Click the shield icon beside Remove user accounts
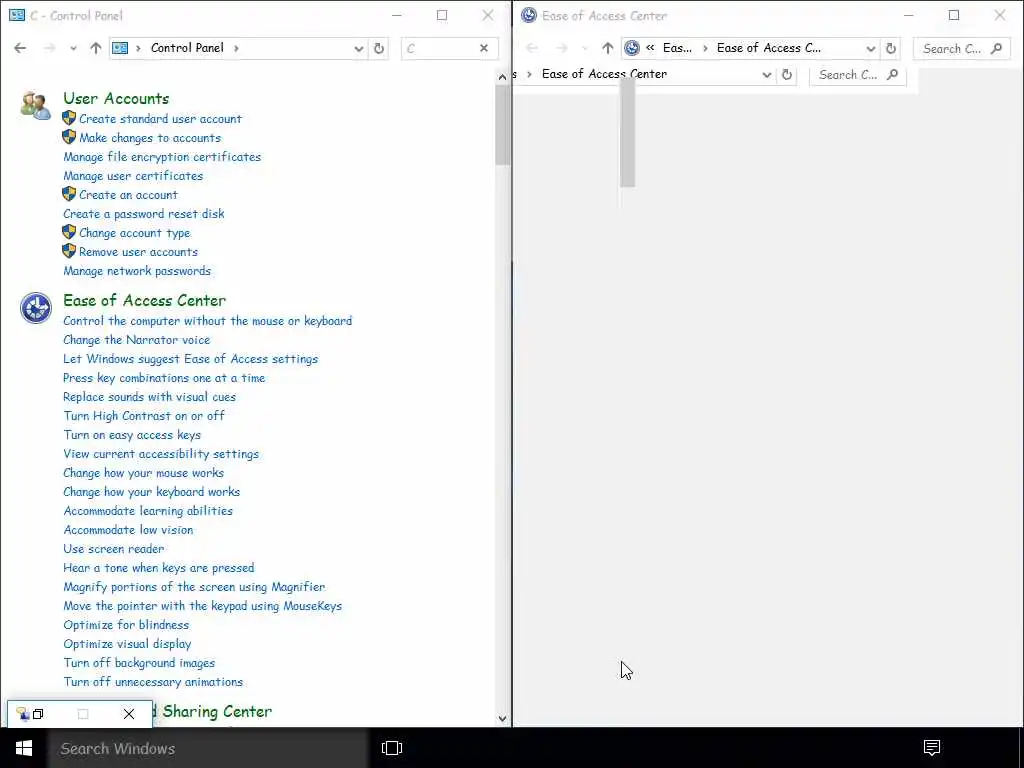The width and height of the screenshot is (1024, 768). pyautogui.click(x=69, y=251)
